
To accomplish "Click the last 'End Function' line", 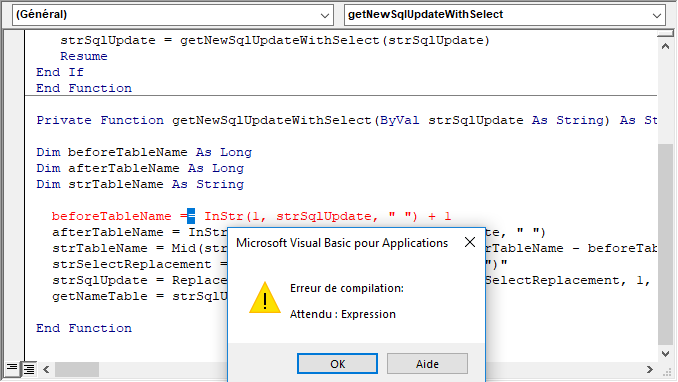I will [x=84, y=328].
